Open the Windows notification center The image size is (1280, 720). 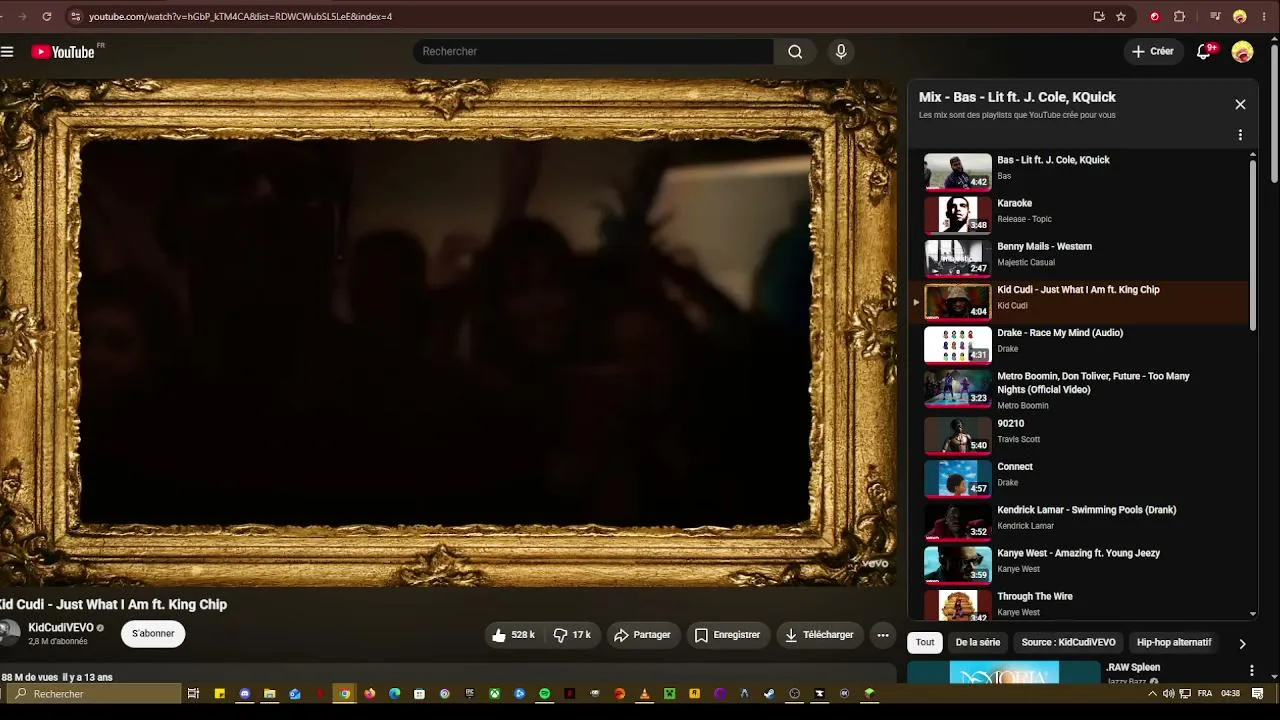[x=1258, y=694]
